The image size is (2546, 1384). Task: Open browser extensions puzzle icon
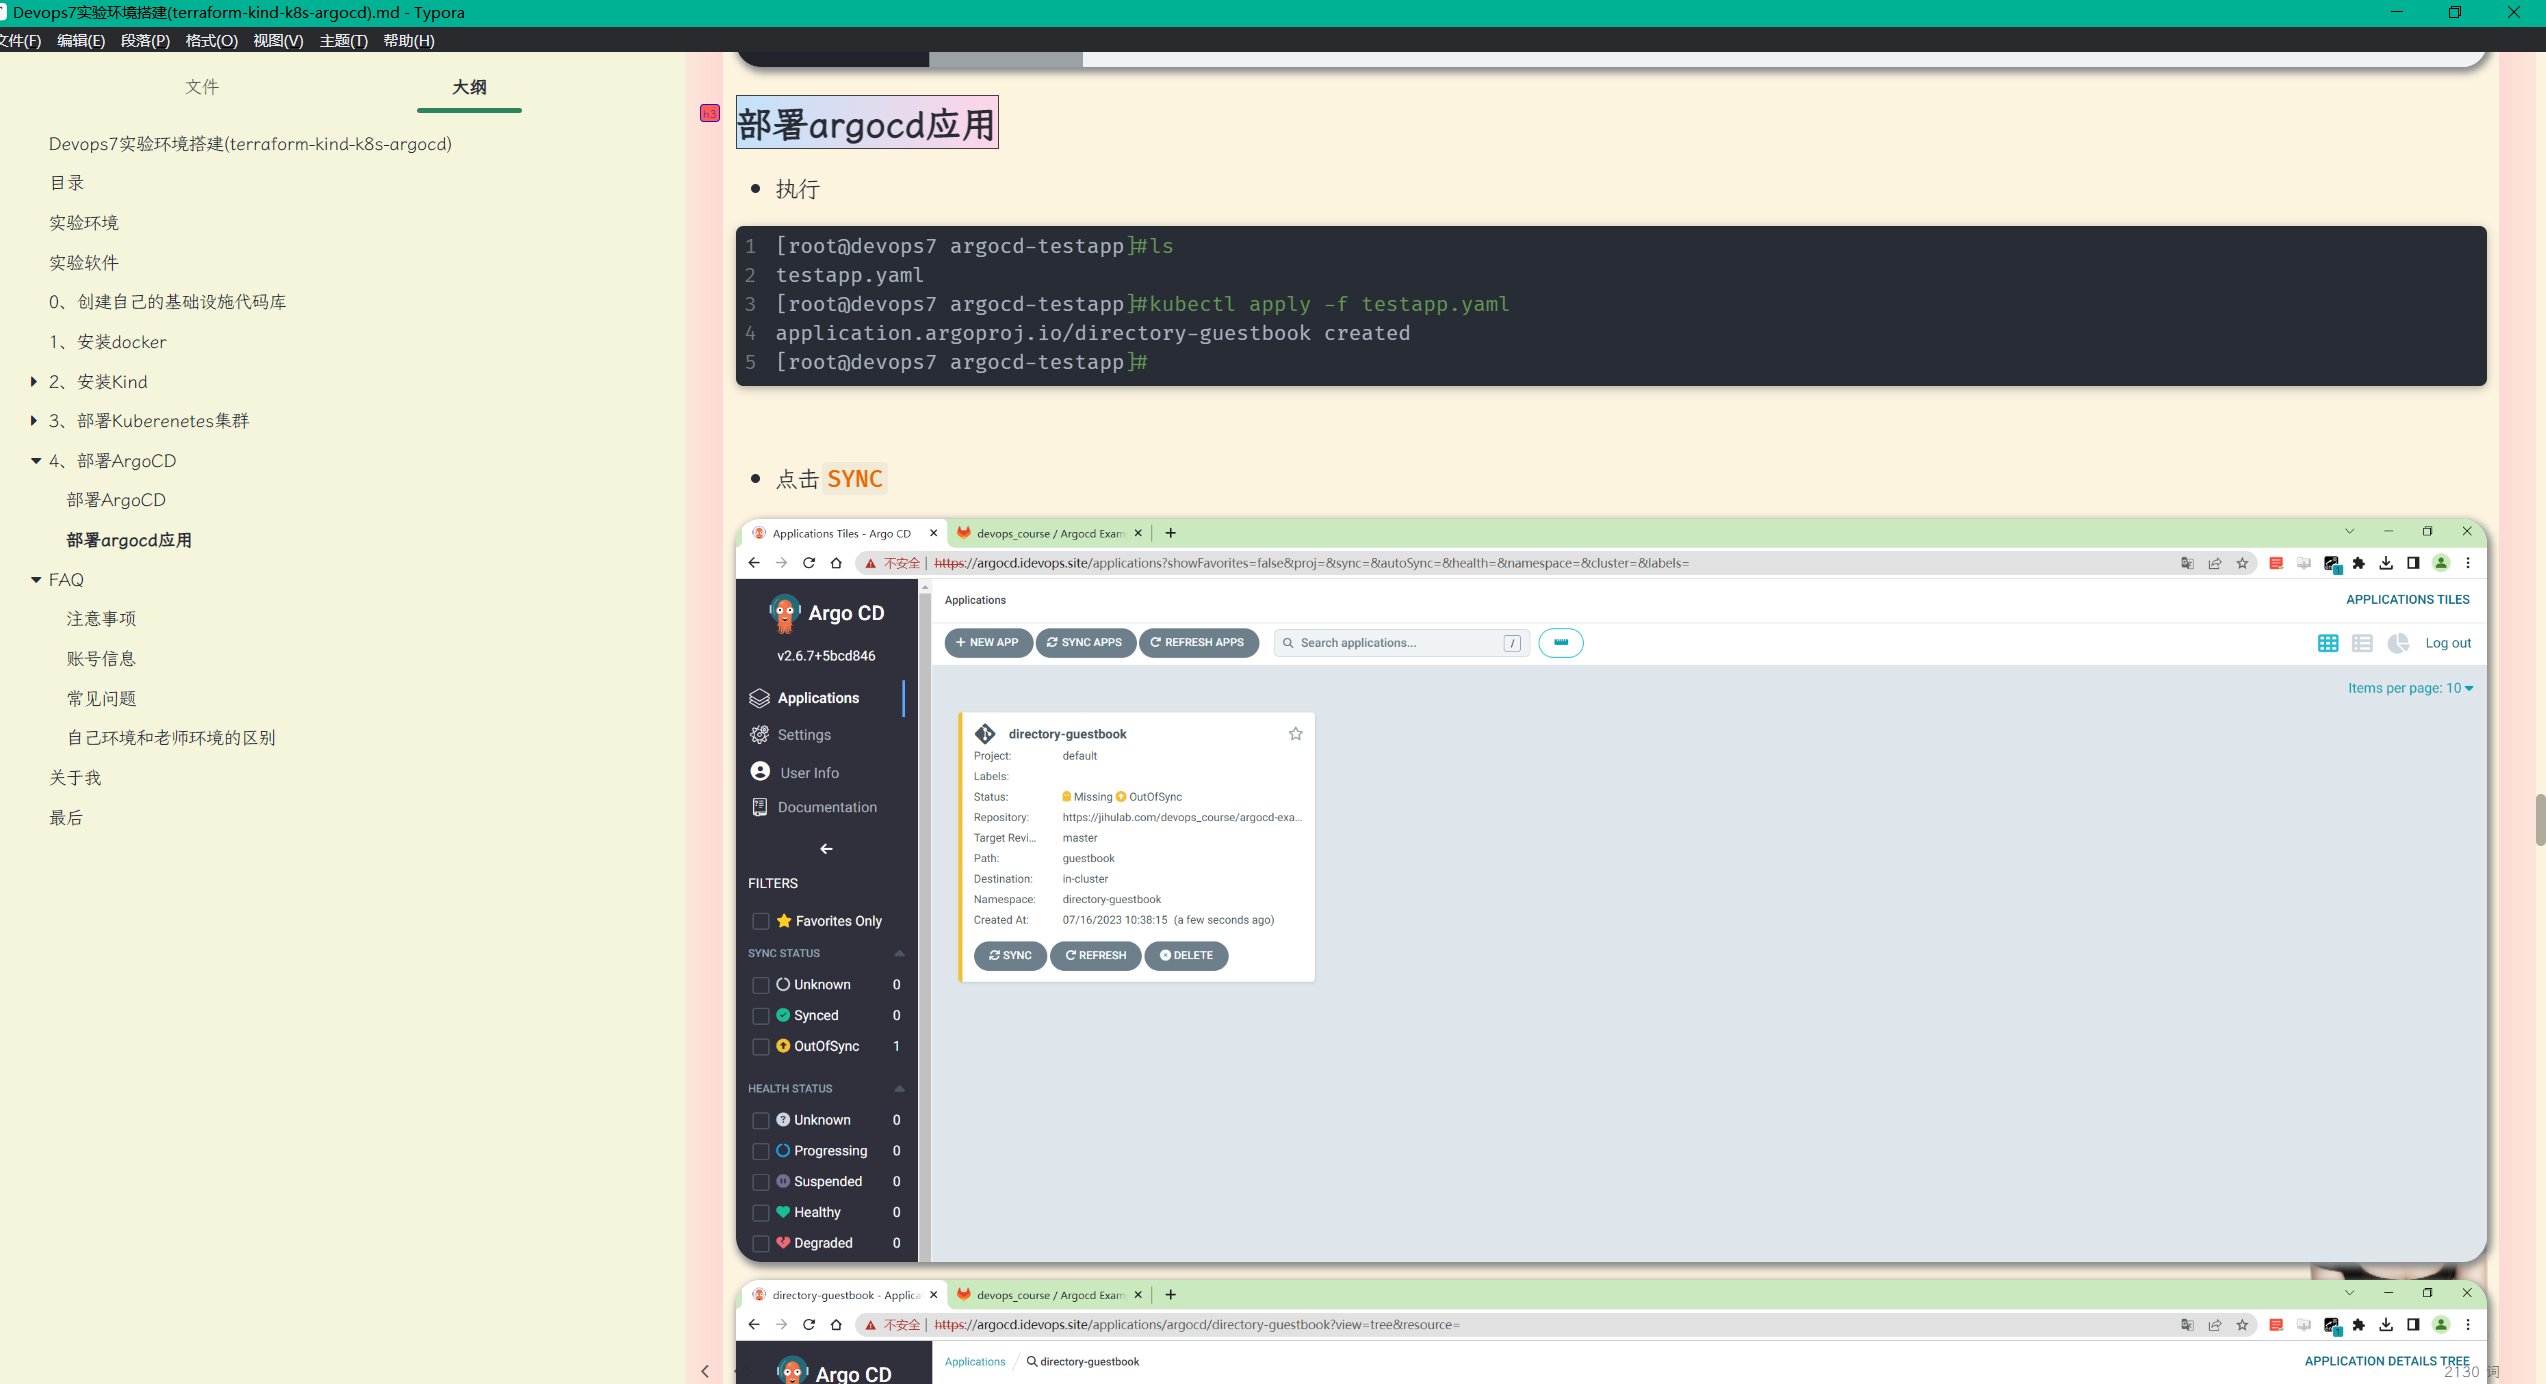coord(2359,563)
